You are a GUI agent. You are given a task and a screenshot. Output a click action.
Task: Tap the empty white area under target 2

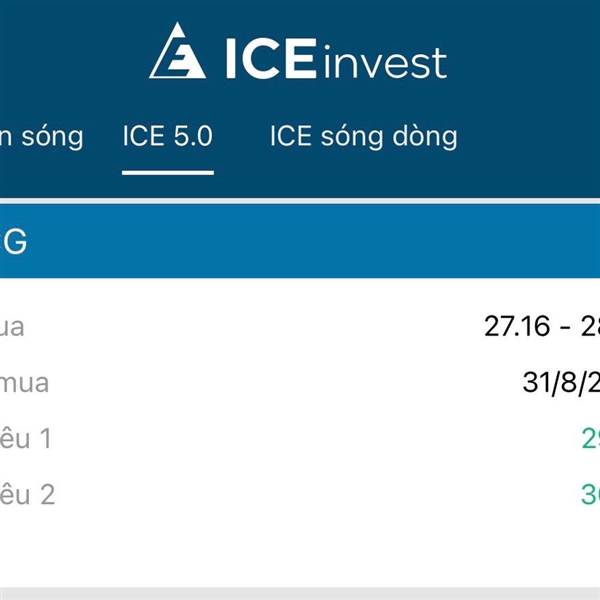tap(300, 549)
